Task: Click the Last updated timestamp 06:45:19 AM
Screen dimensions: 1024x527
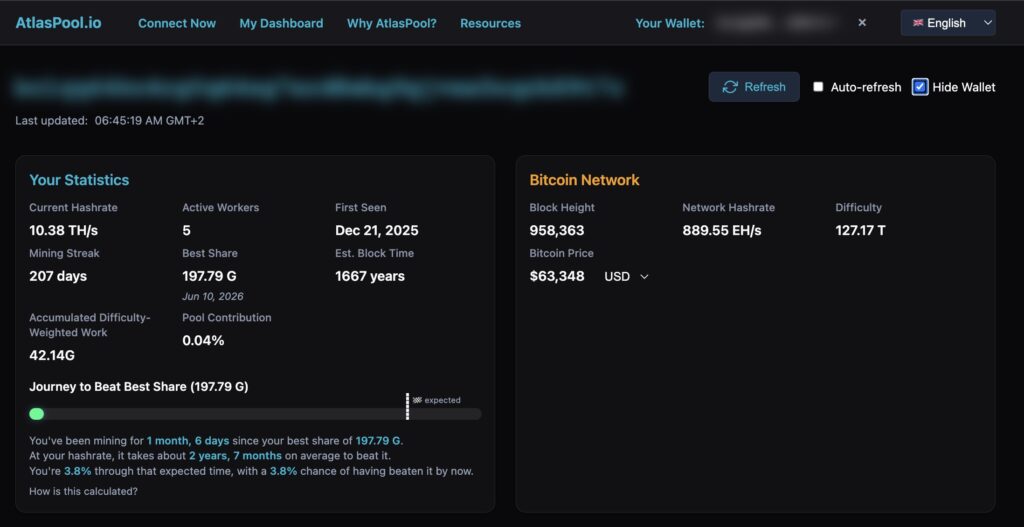Action: click(x=149, y=121)
